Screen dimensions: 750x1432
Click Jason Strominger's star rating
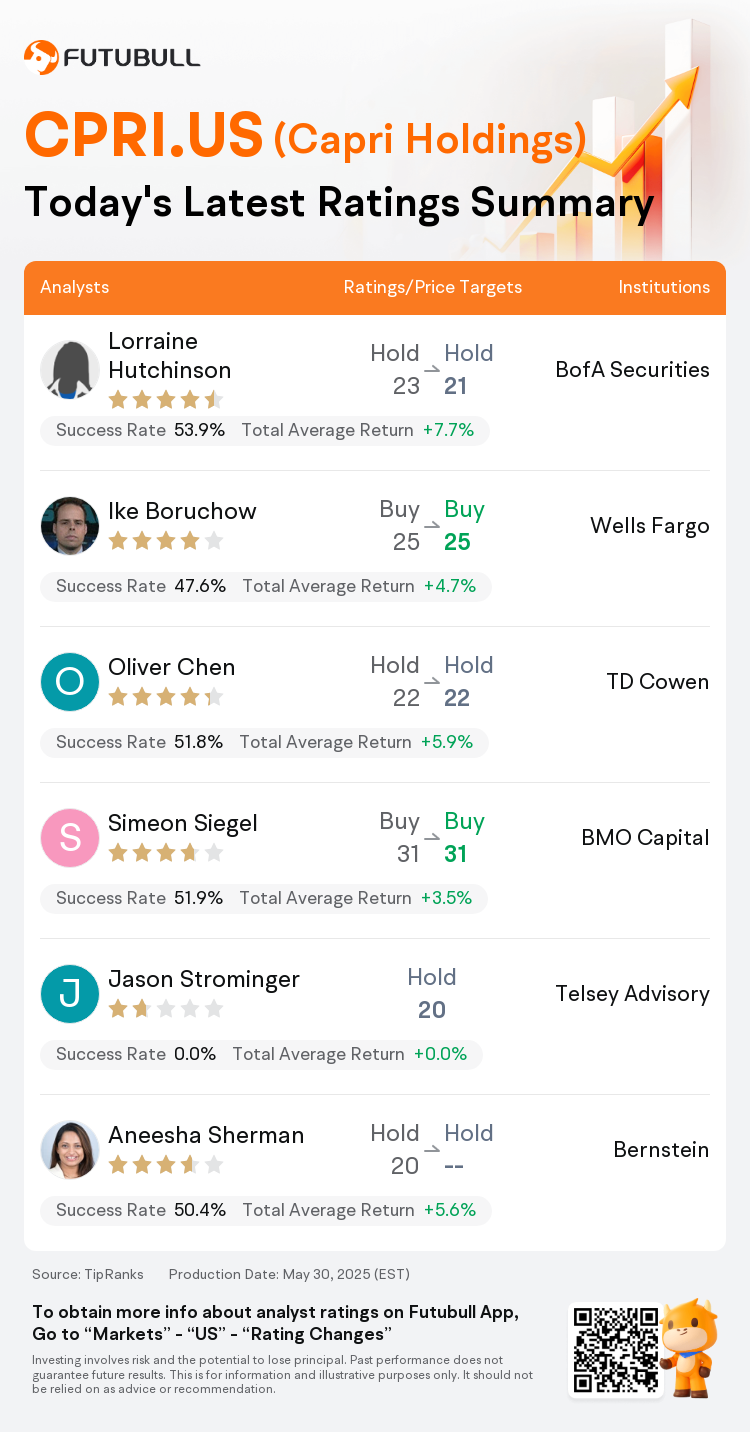click(165, 1008)
